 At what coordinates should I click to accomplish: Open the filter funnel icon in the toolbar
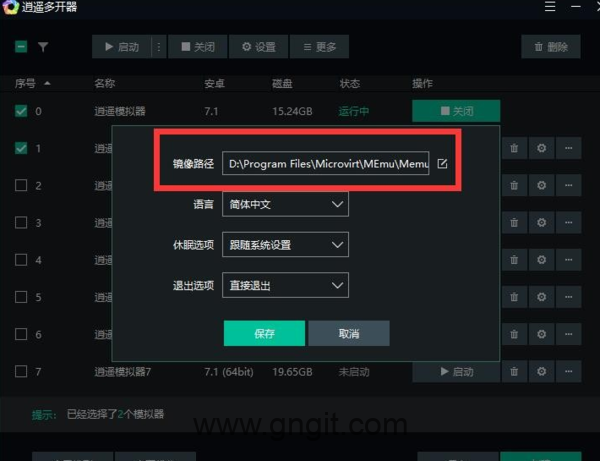point(43,47)
